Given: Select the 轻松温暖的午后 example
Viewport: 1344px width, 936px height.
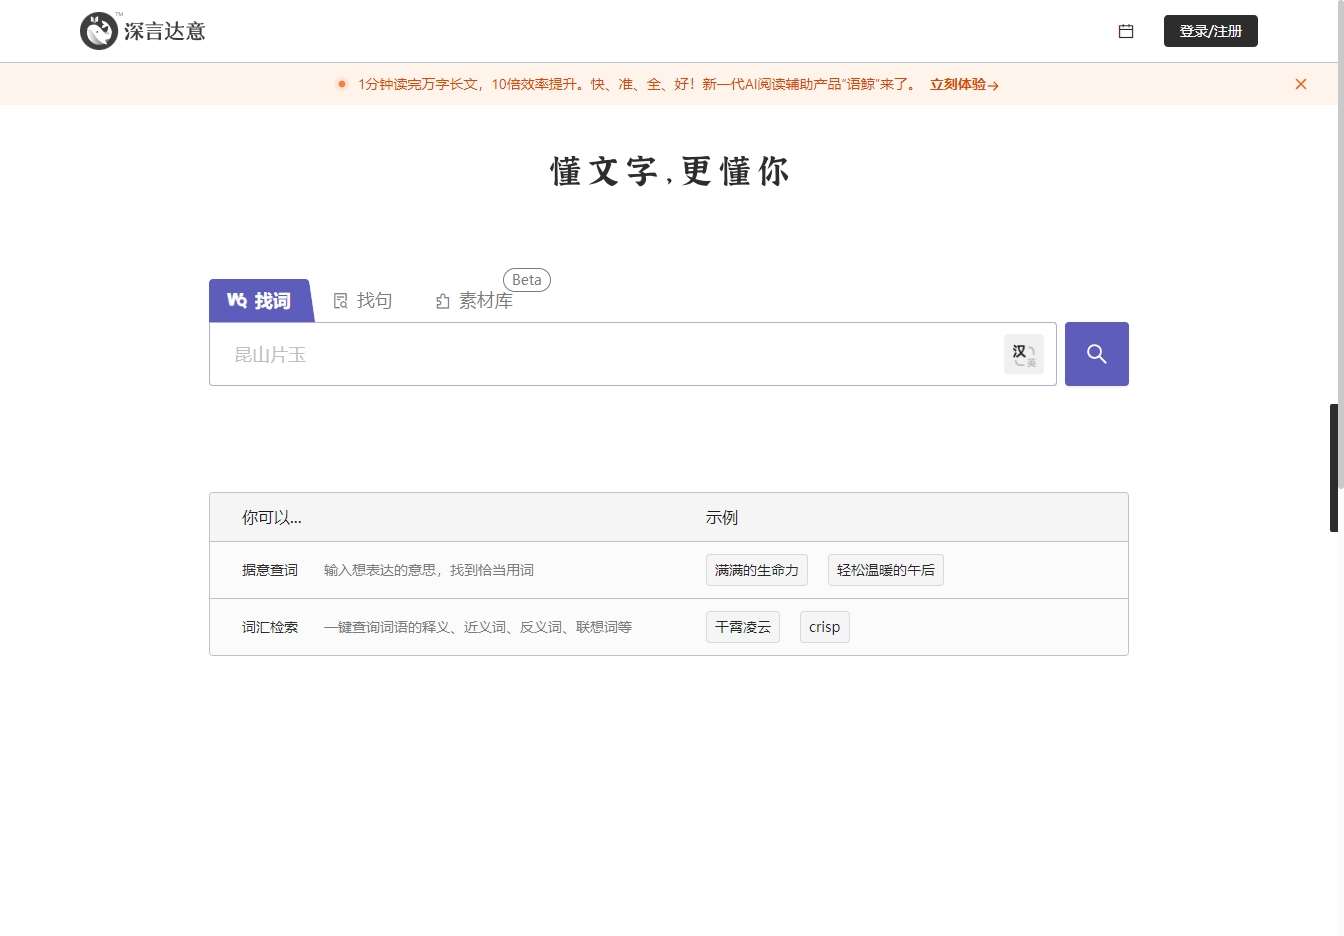Looking at the screenshot, I should (885, 569).
